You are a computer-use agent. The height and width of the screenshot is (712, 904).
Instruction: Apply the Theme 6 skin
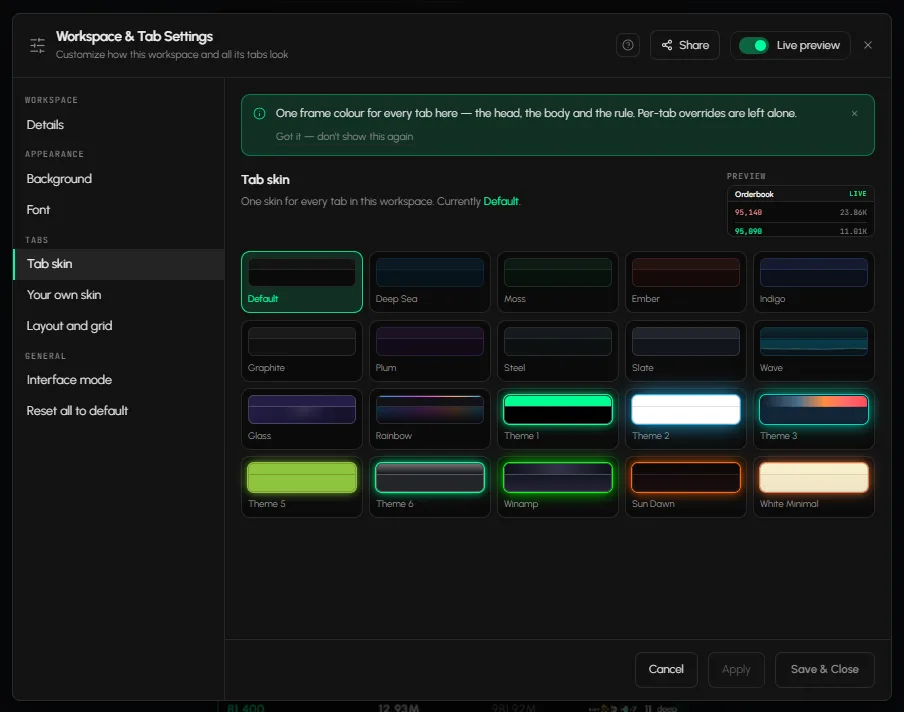(x=430, y=487)
